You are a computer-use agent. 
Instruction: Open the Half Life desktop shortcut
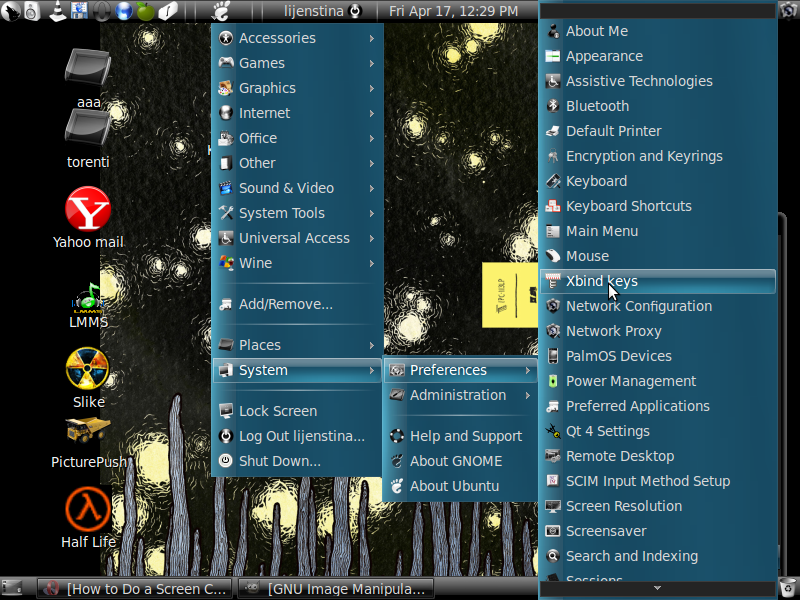point(88,510)
